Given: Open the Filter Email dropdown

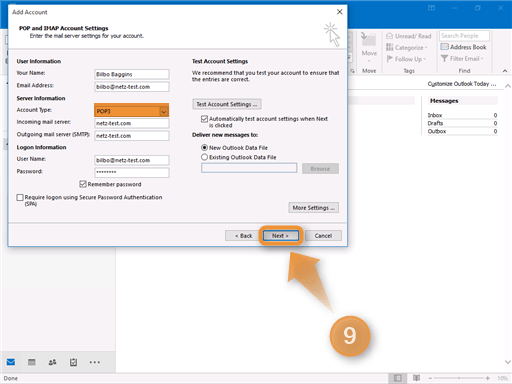Looking at the screenshot, I should click(482, 59).
